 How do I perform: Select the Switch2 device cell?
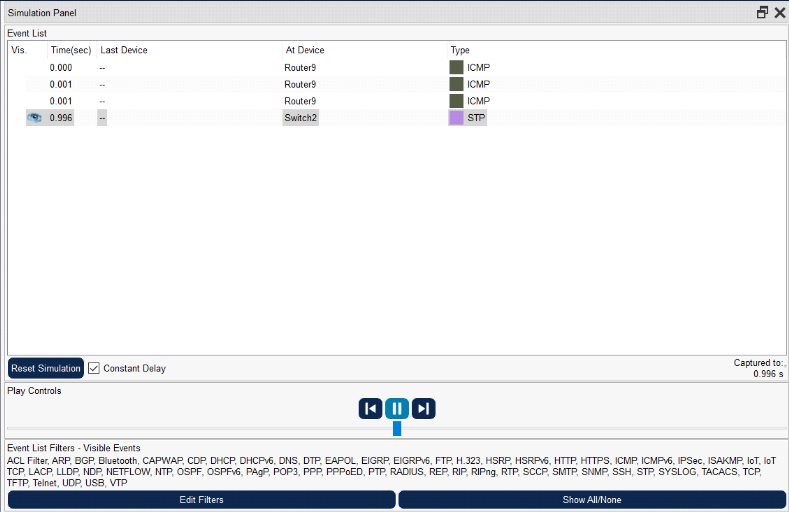[300, 118]
